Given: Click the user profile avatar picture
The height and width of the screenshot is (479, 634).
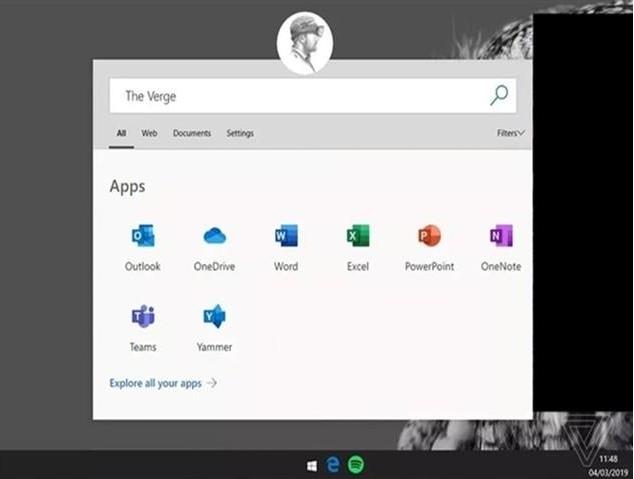Looking at the screenshot, I should tap(305, 43).
